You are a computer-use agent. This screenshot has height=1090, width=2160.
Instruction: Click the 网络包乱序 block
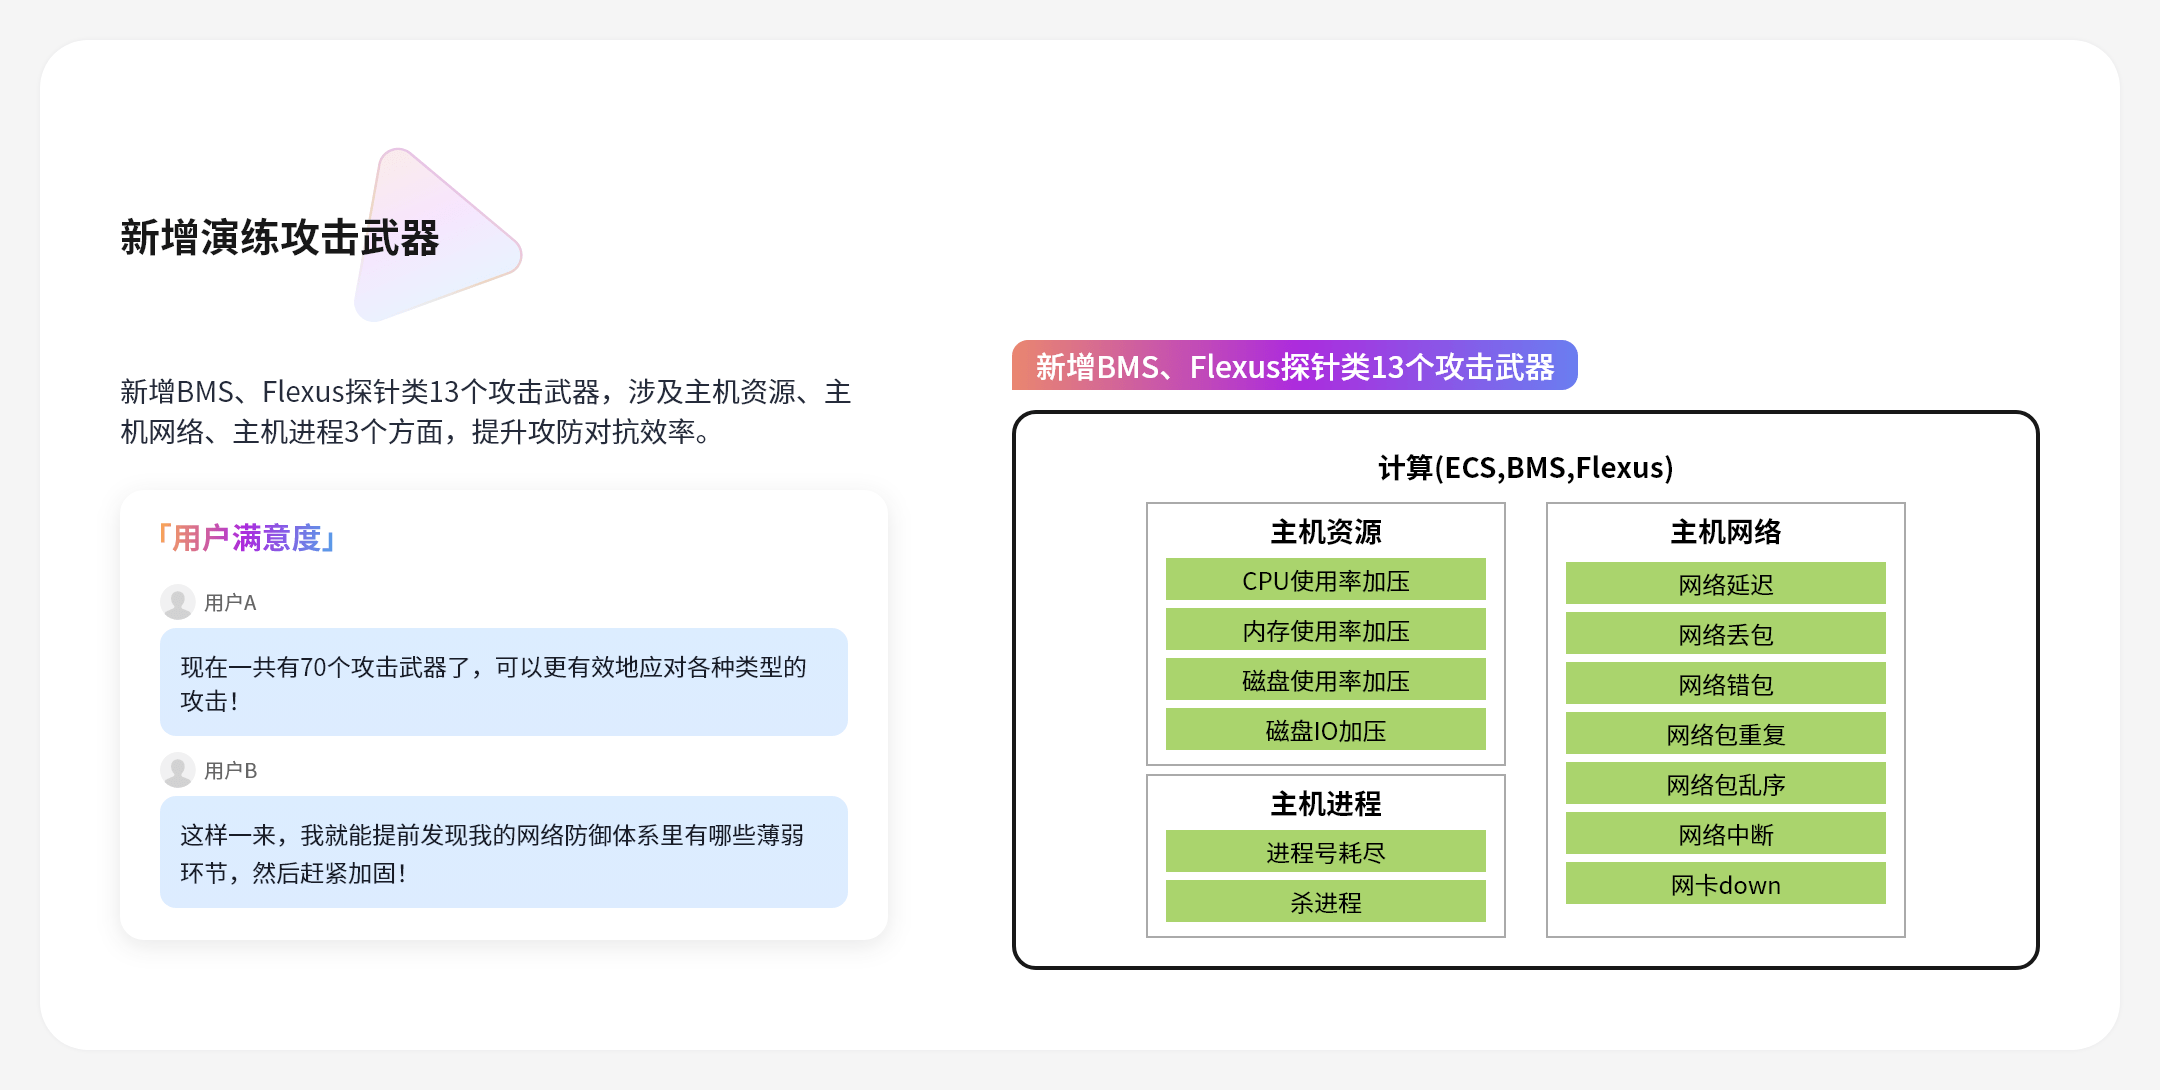pos(1725,784)
